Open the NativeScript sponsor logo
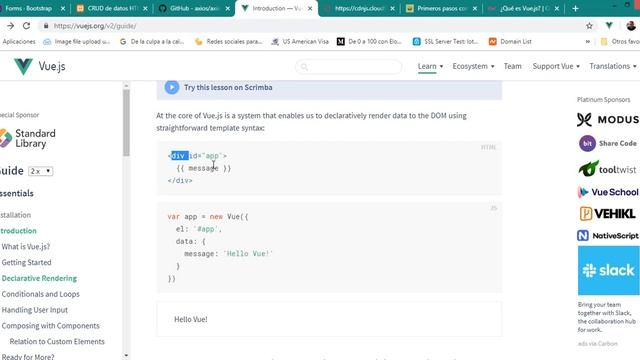This screenshot has height=360, width=640. click(x=608, y=236)
